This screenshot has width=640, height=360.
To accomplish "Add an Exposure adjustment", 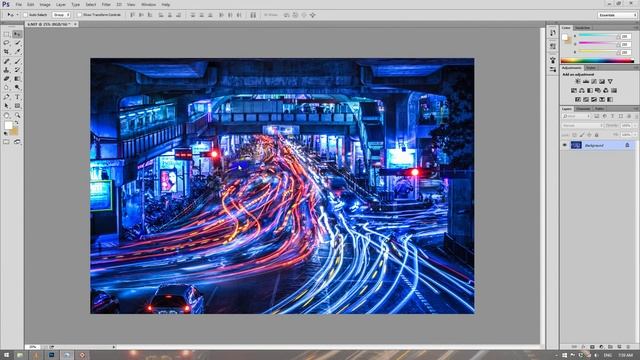I will click(602, 81).
